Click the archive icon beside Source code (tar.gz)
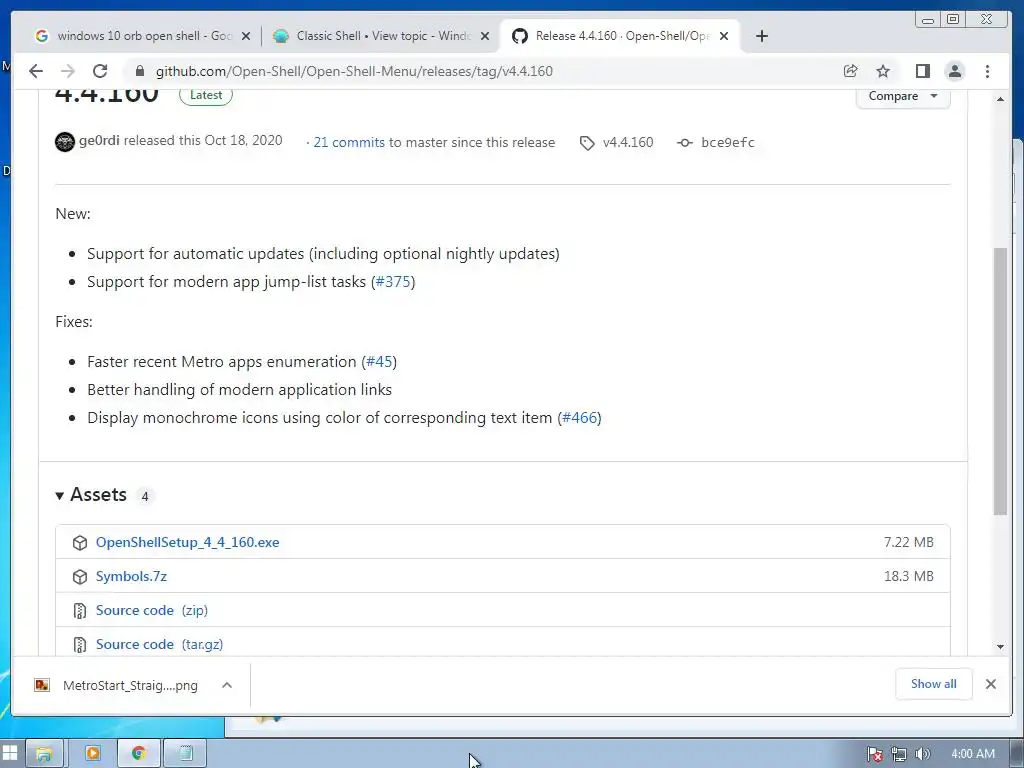This screenshot has height=768, width=1024. 80,645
